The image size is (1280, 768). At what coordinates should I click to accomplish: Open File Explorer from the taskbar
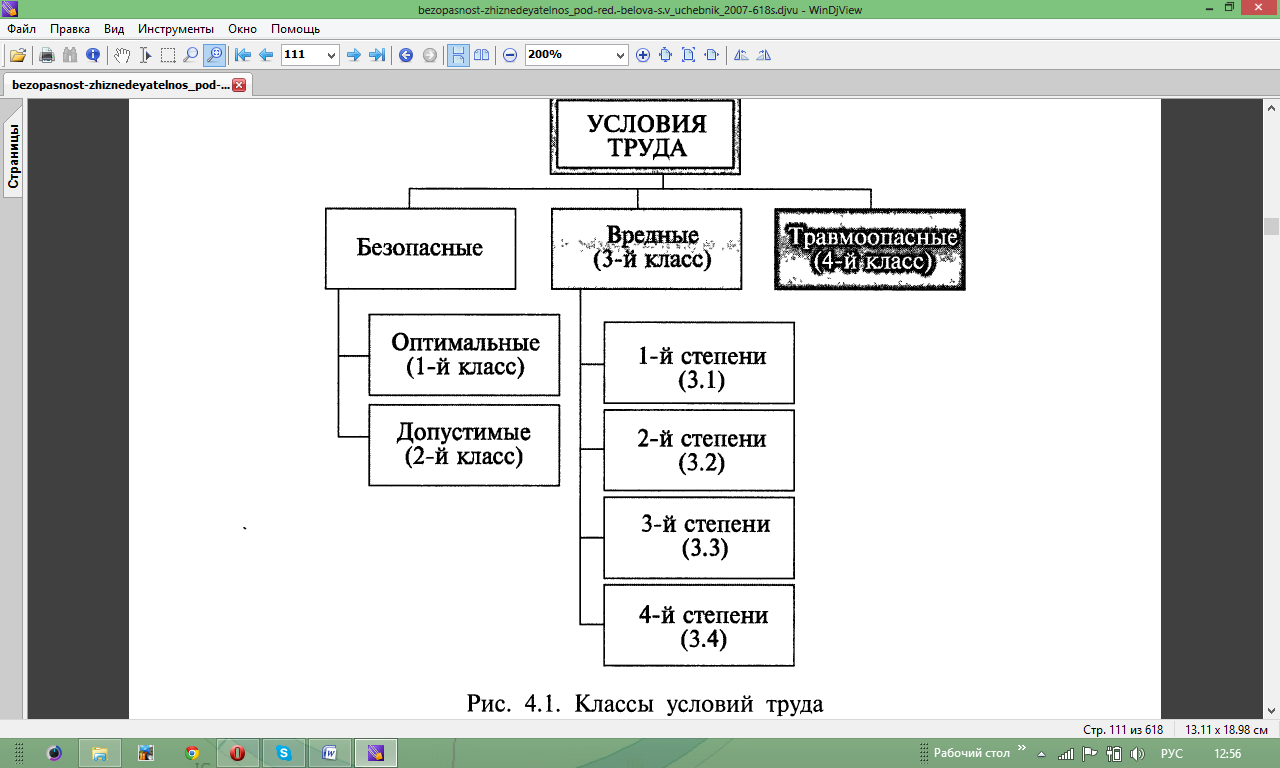coord(99,753)
